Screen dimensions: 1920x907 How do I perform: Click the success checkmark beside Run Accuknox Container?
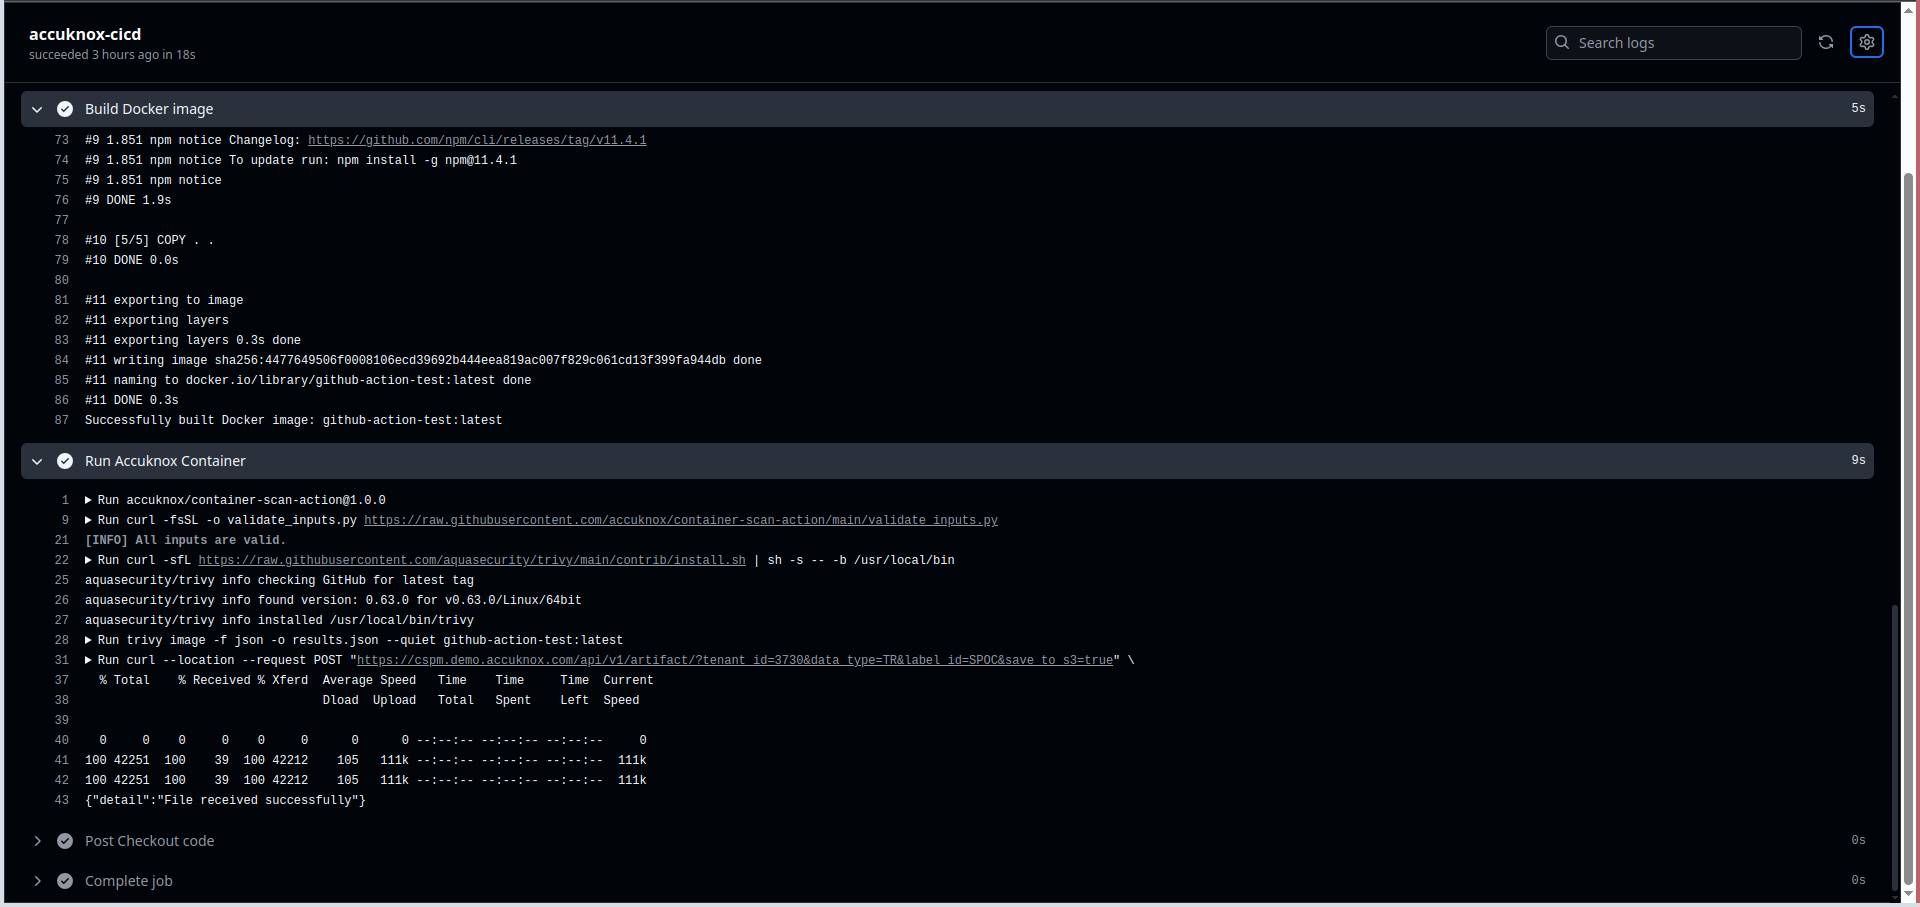pyautogui.click(x=65, y=461)
